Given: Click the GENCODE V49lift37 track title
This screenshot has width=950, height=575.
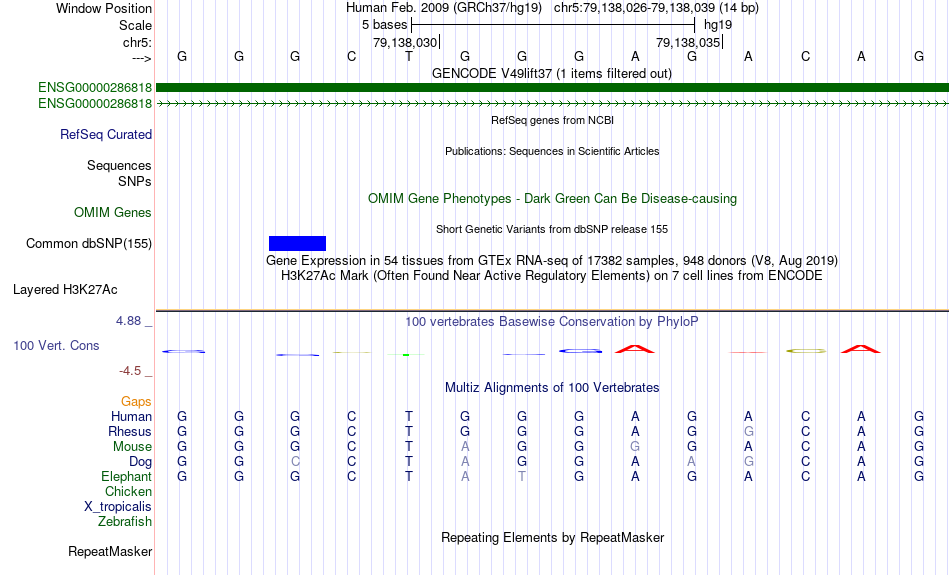Looking at the screenshot, I should [x=552, y=73].
